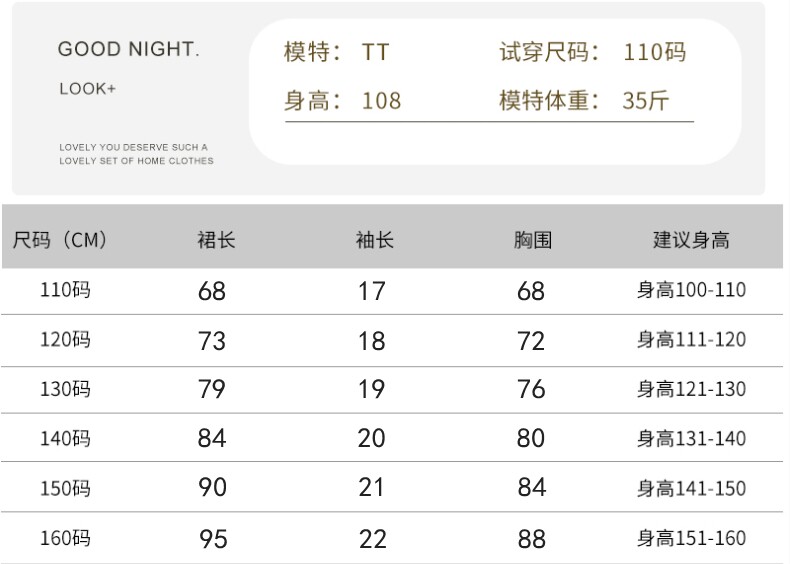
Task: Click the 模特: TT text
Action: pyautogui.click(x=336, y=52)
